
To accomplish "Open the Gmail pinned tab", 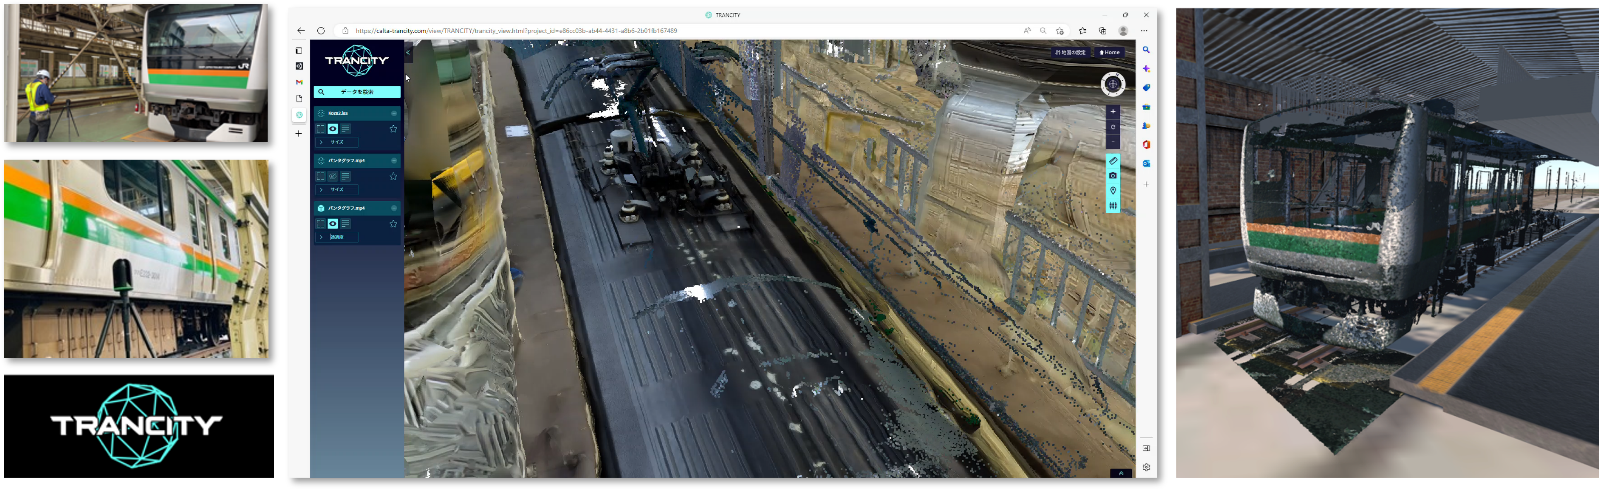I will tap(299, 82).
